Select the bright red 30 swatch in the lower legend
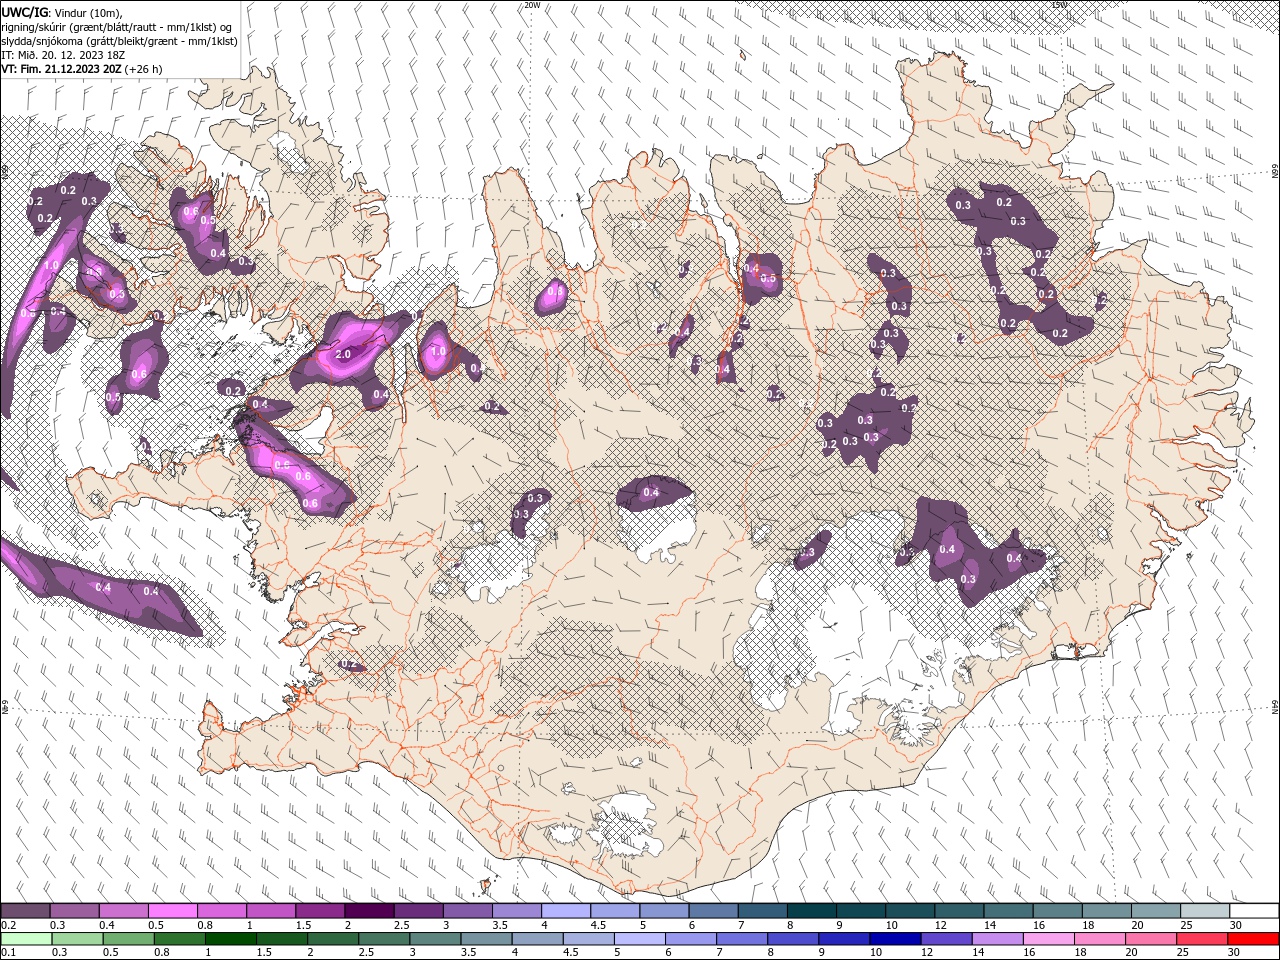1280x960 pixels. pos(1253,939)
